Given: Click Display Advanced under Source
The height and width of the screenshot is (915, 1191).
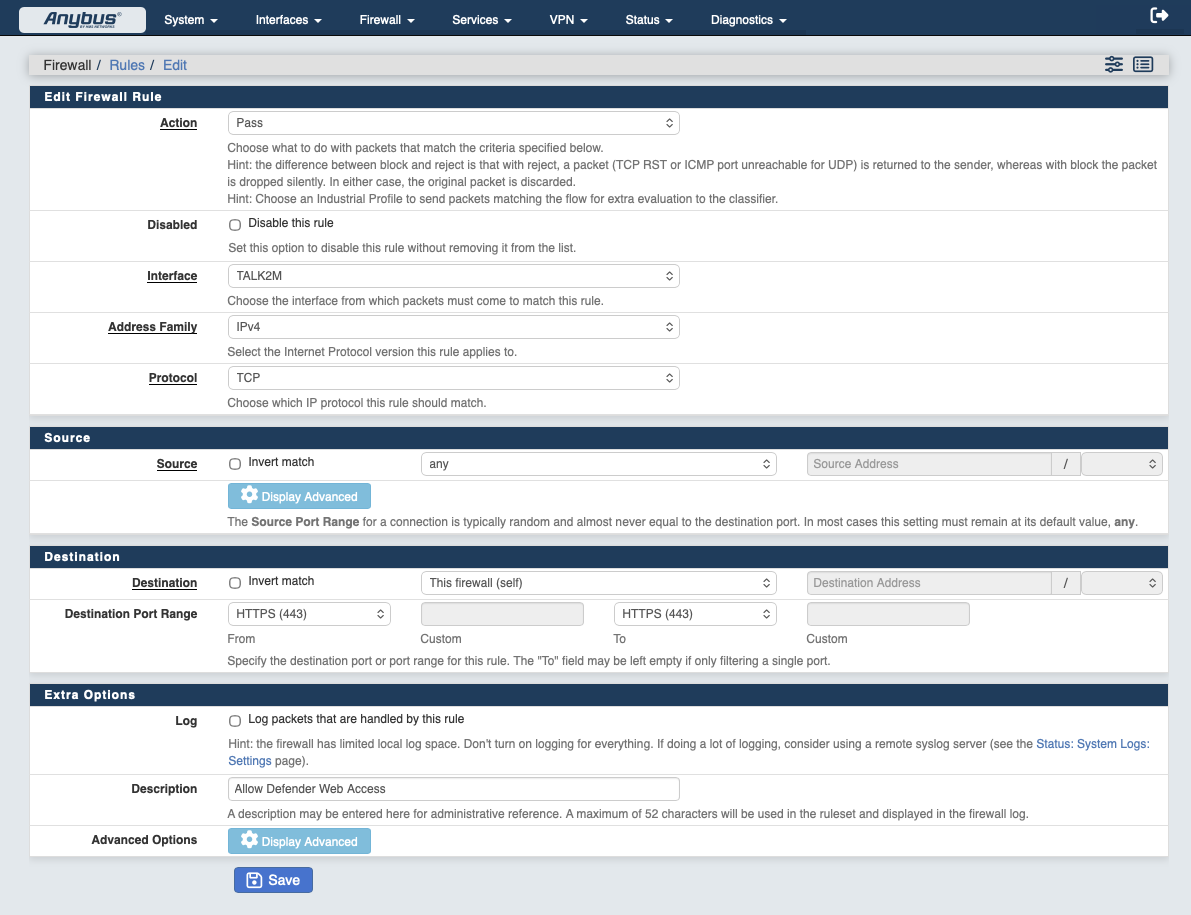Looking at the screenshot, I should pyautogui.click(x=299, y=496).
